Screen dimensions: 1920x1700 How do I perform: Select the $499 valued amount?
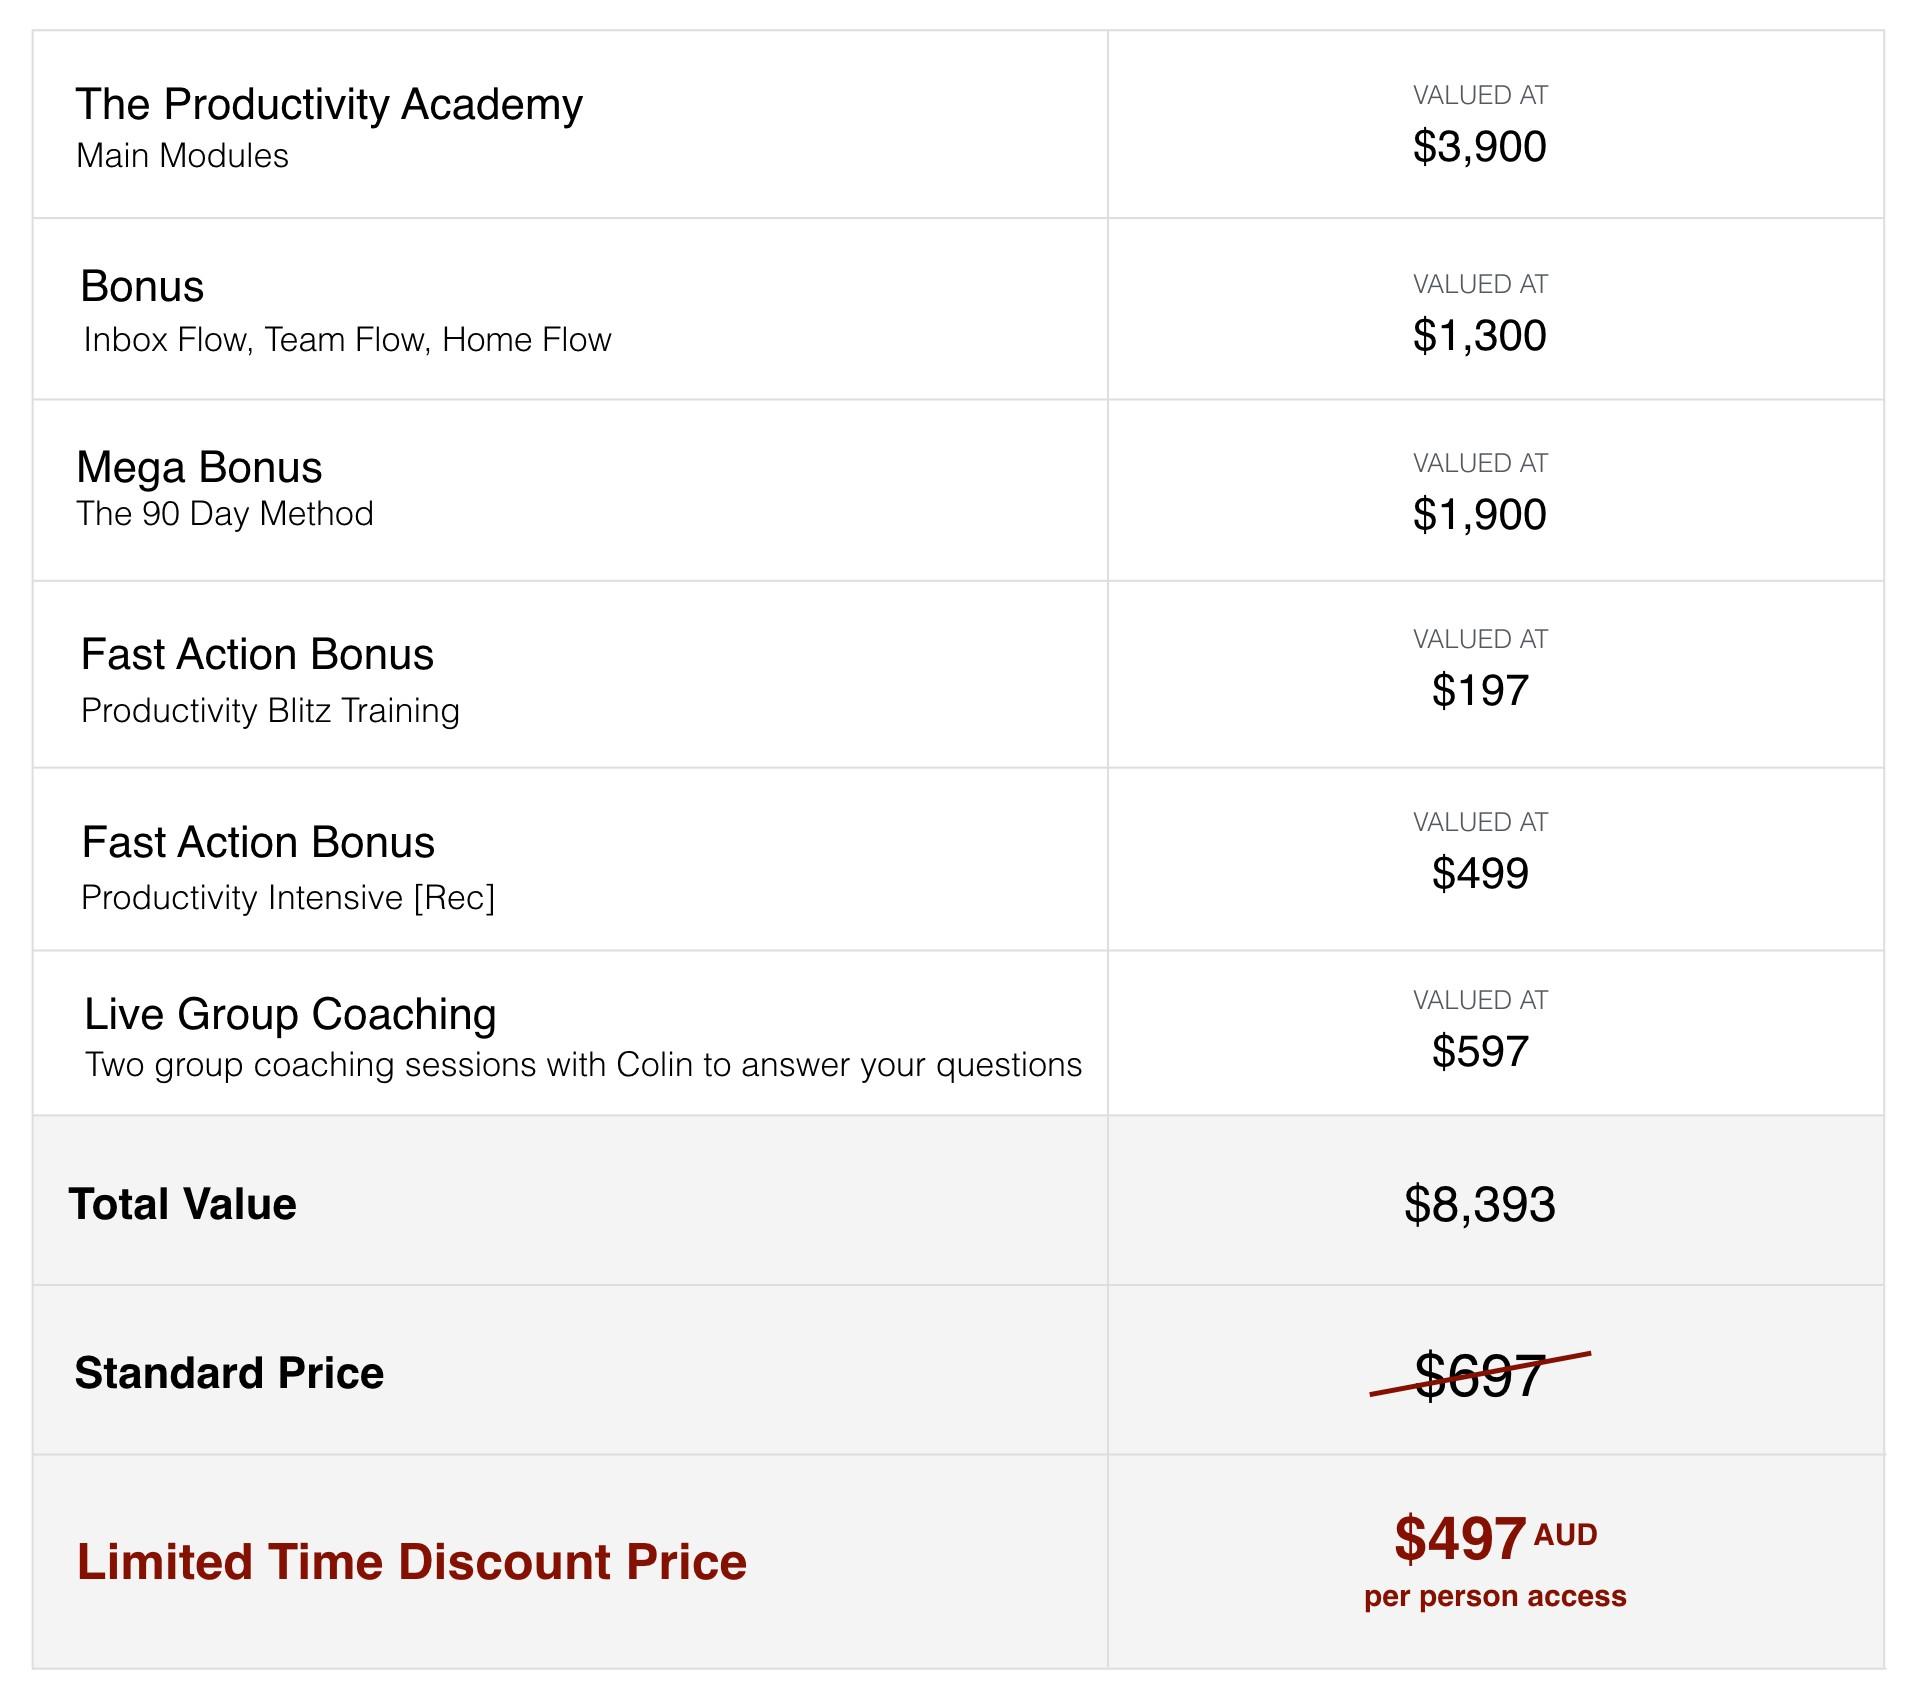1480,874
